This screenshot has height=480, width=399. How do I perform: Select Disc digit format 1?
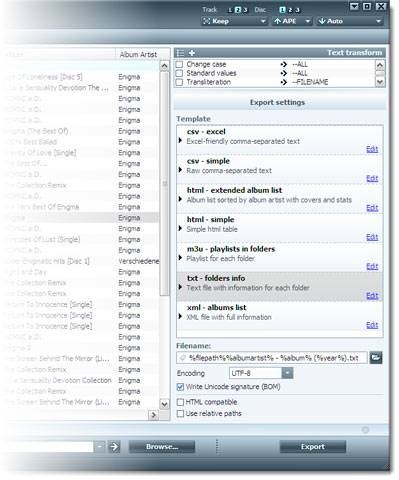tap(282, 10)
